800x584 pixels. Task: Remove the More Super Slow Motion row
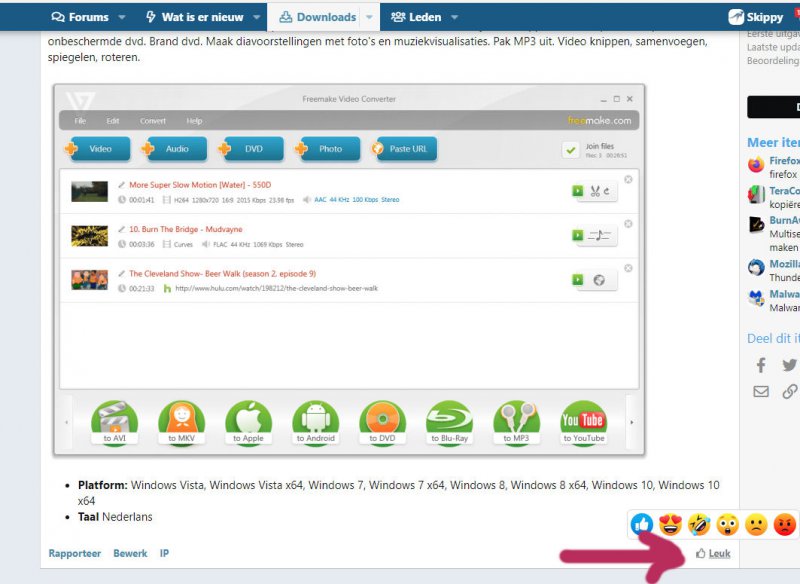[629, 180]
